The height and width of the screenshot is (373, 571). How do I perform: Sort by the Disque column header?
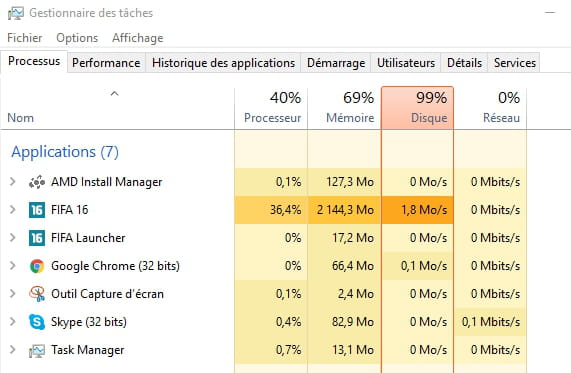click(417, 108)
